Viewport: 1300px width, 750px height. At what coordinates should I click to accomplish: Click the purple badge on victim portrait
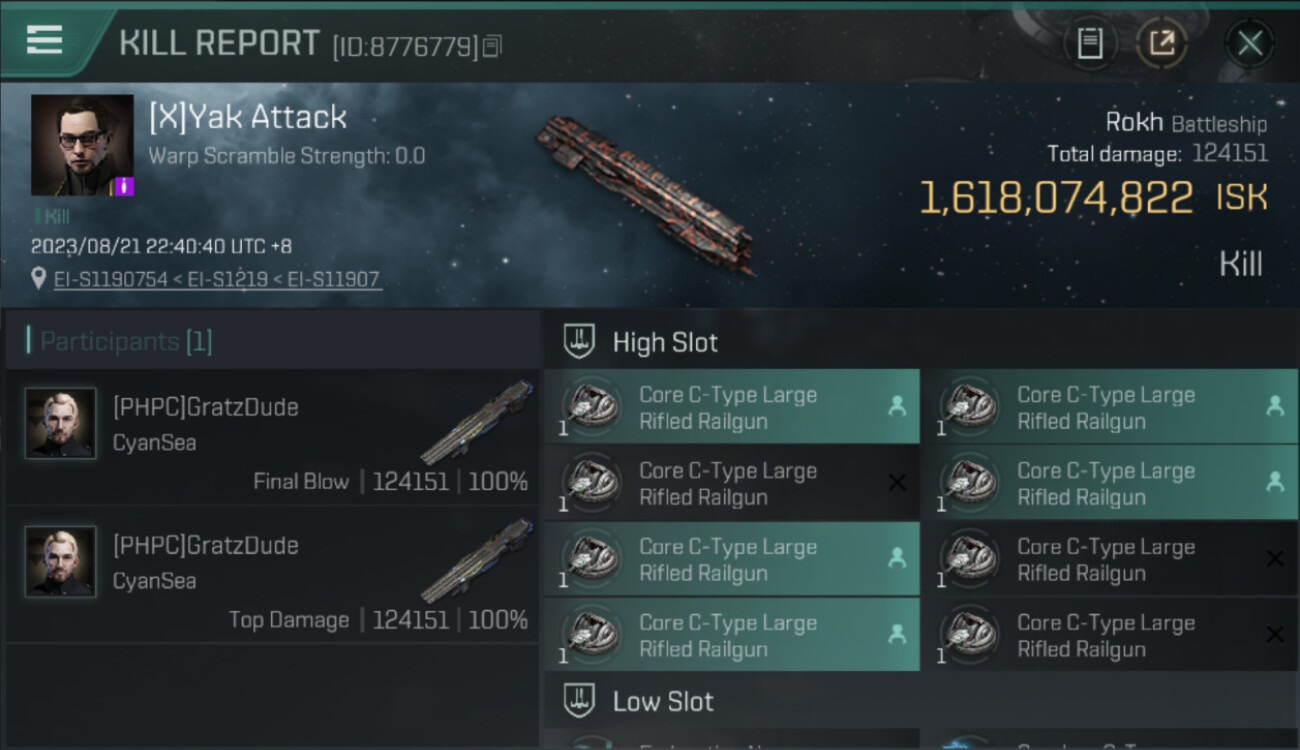point(125,187)
